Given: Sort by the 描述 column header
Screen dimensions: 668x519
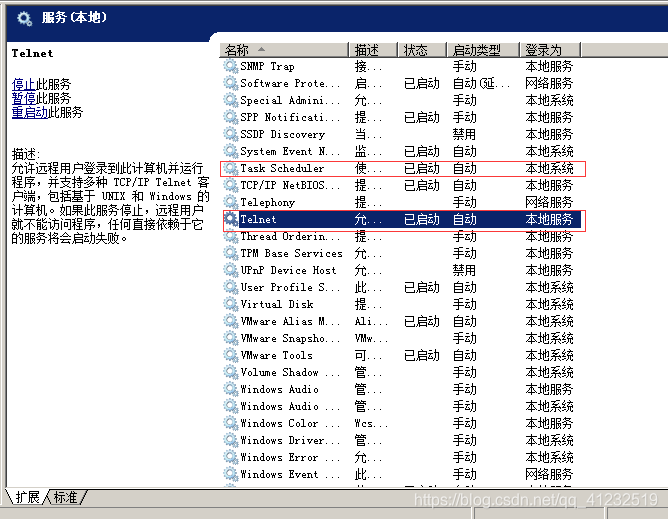Looking at the screenshot, I should pyautogui.click(x=373, y=50).
